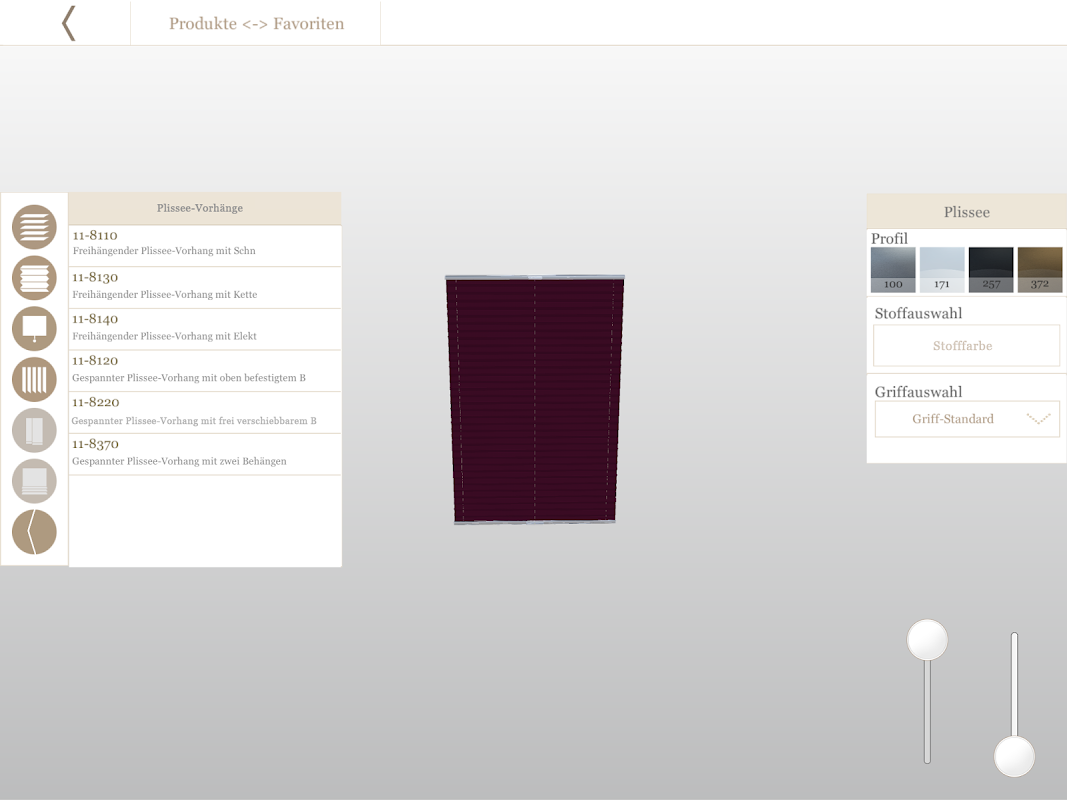This screenshot has height=800, width=1067.
Task: Choose product 11-8130 with Kette
Action: (205, 288)
